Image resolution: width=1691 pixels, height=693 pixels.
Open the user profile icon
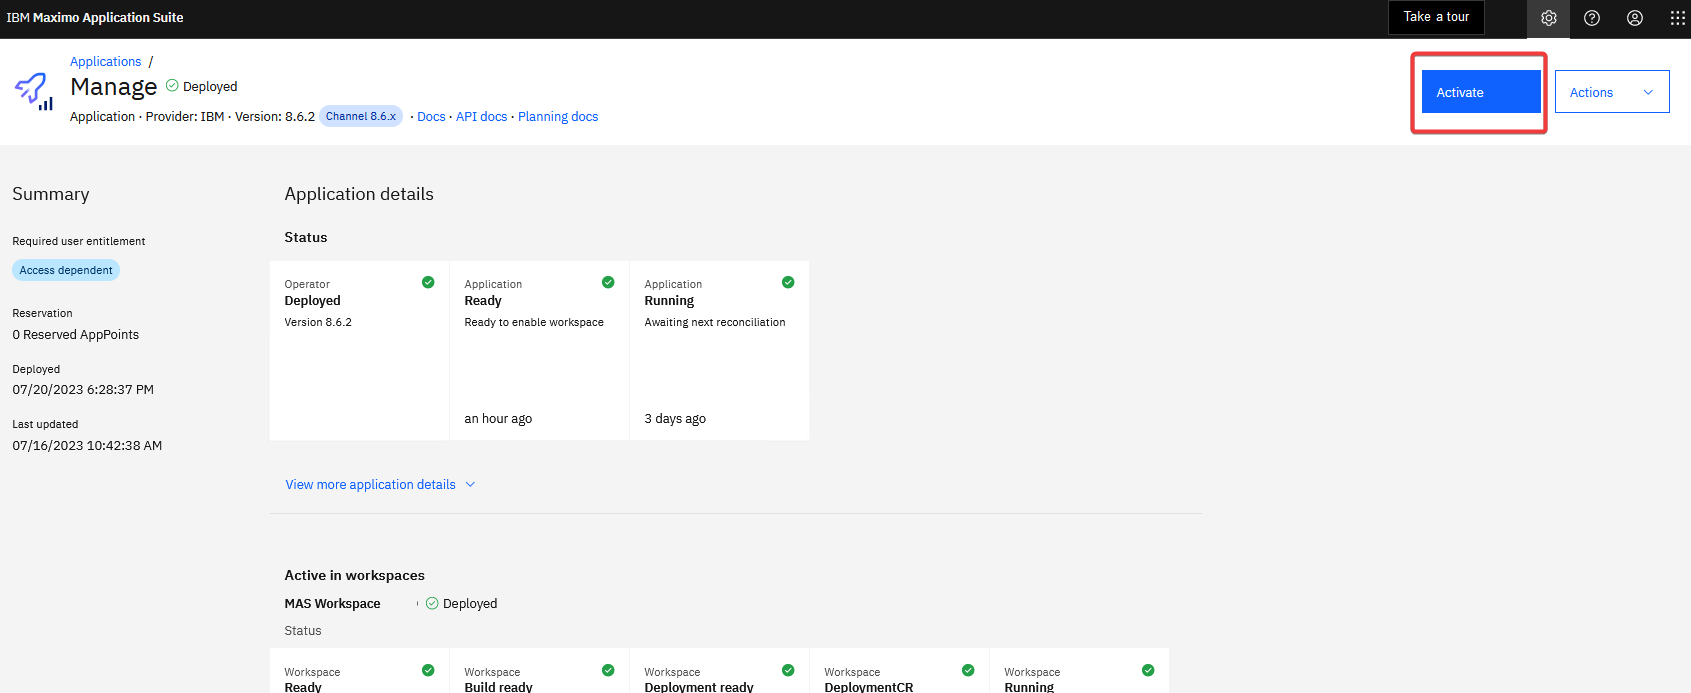1635,18
